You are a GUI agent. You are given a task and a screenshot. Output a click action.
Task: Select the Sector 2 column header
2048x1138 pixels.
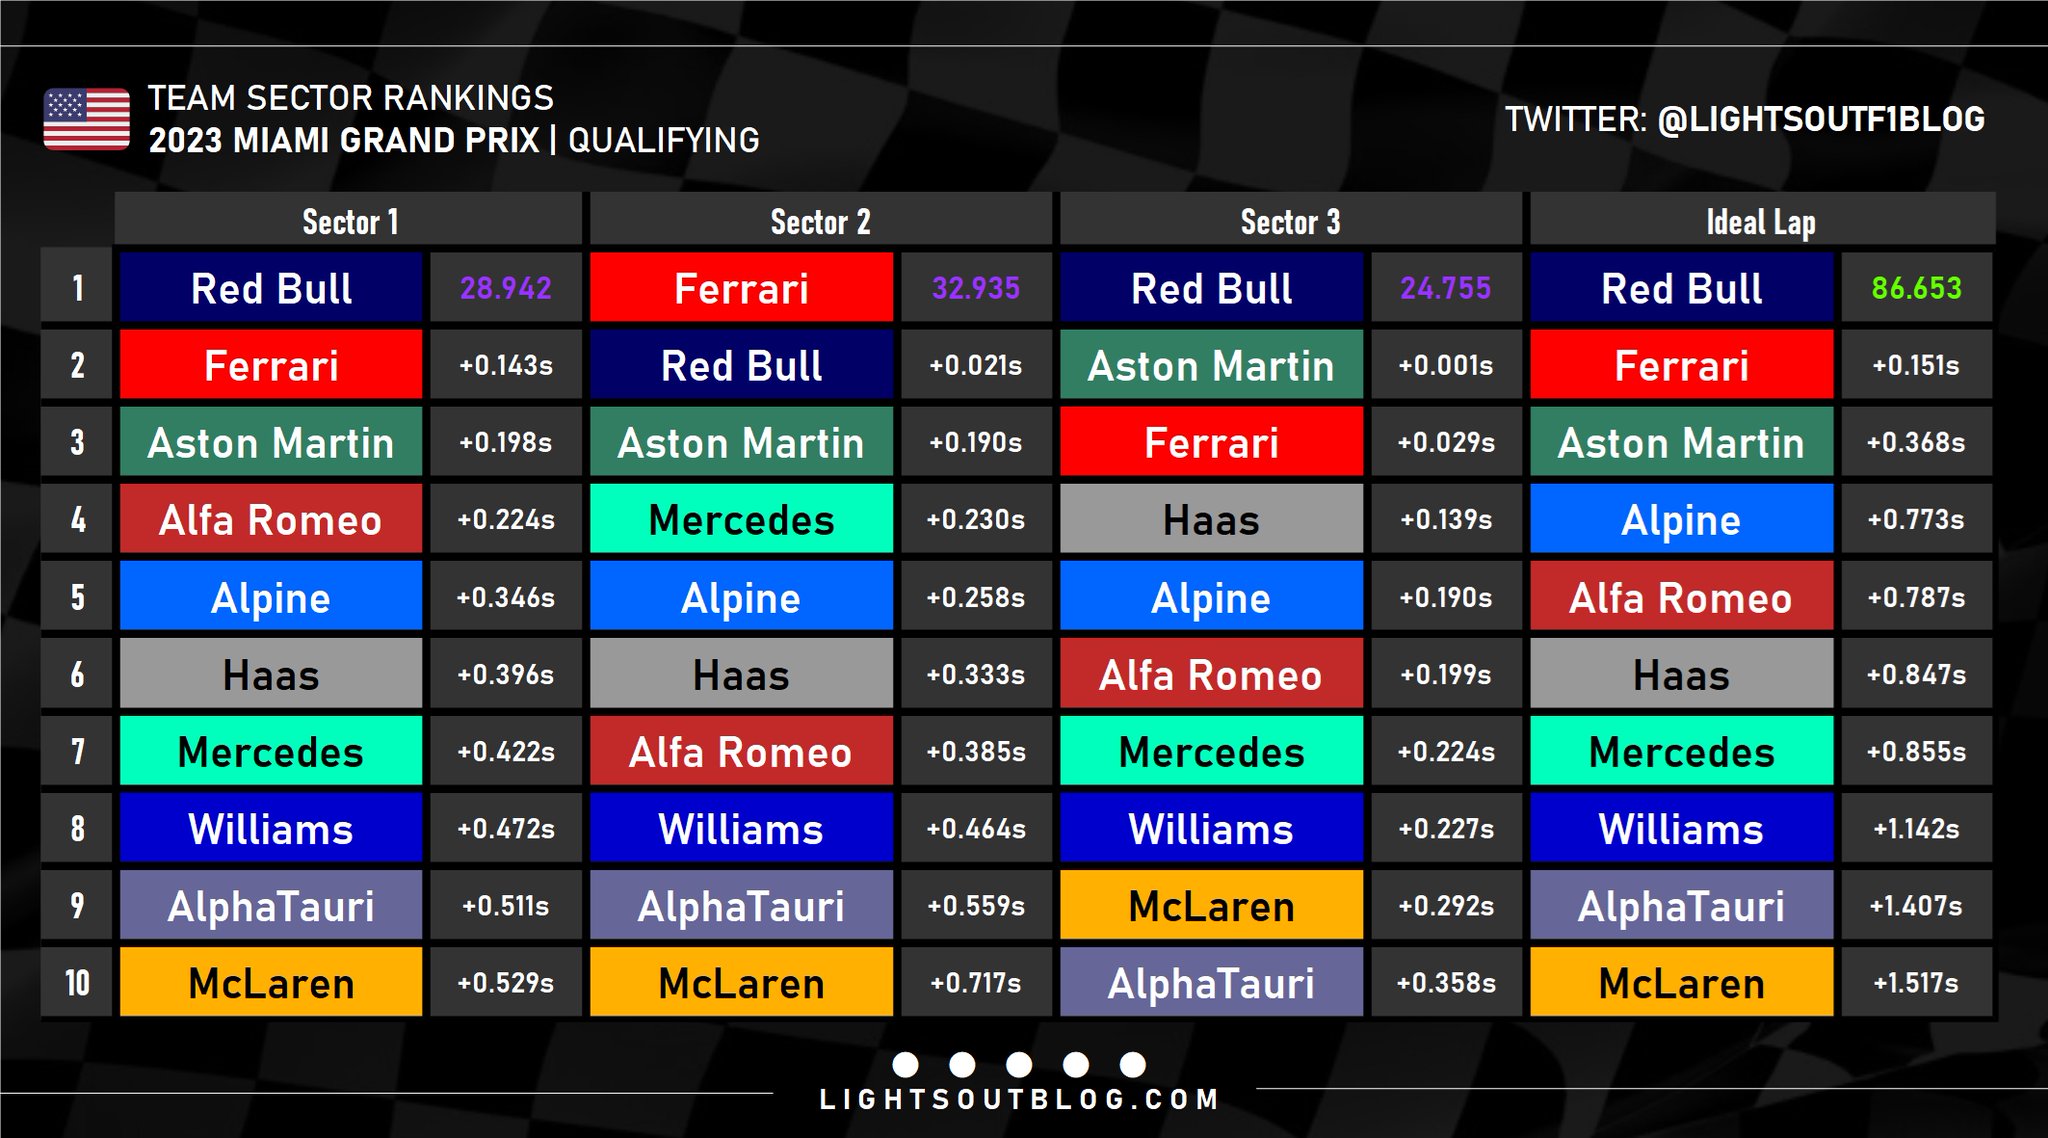pos(820,221)
